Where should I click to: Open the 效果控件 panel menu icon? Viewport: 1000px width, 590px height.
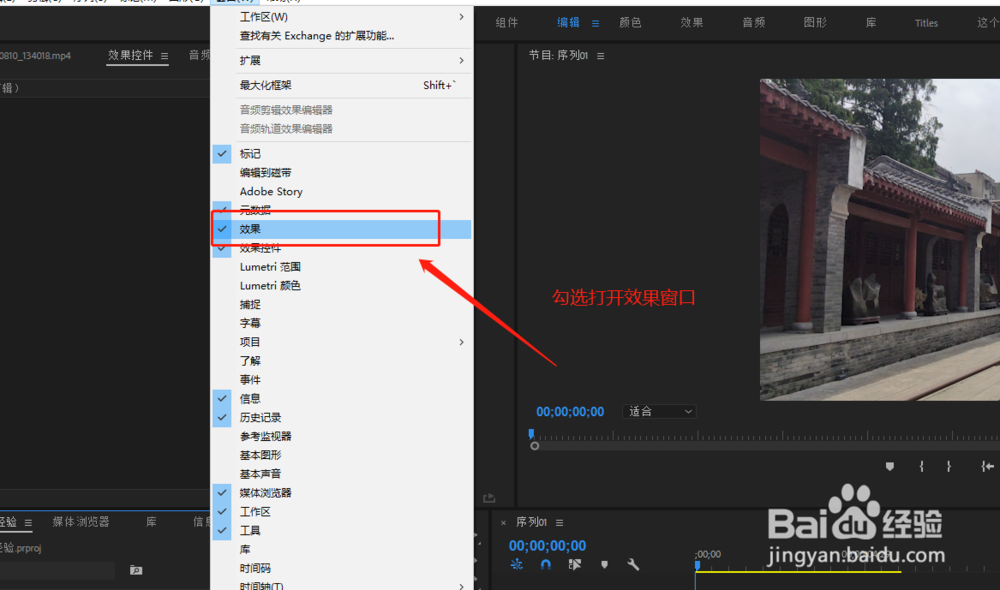coord(165,56)
